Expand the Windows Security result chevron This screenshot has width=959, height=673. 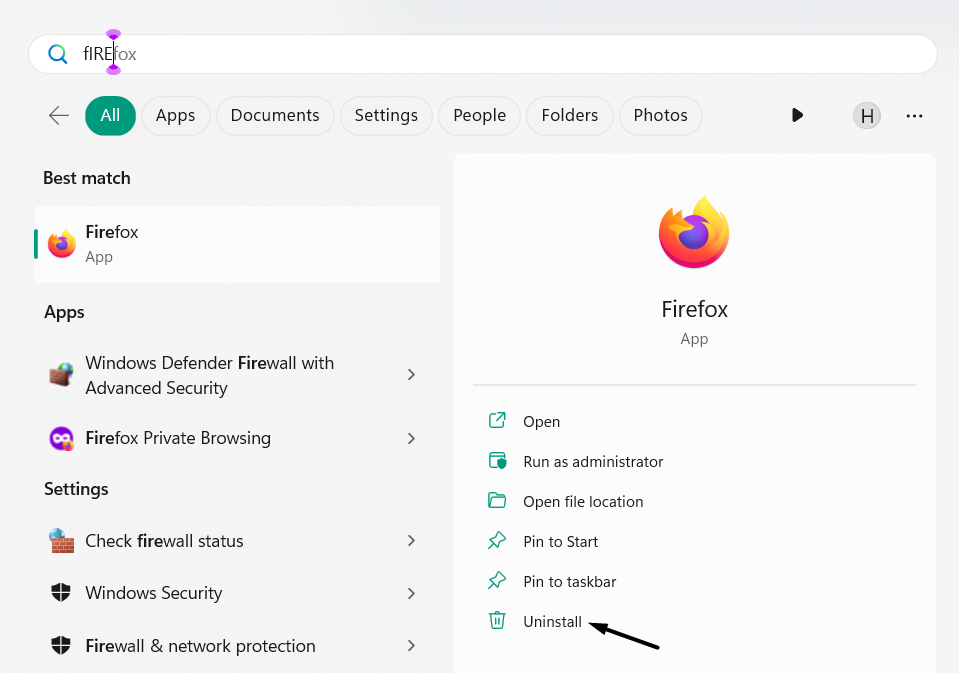coord(411,593)
